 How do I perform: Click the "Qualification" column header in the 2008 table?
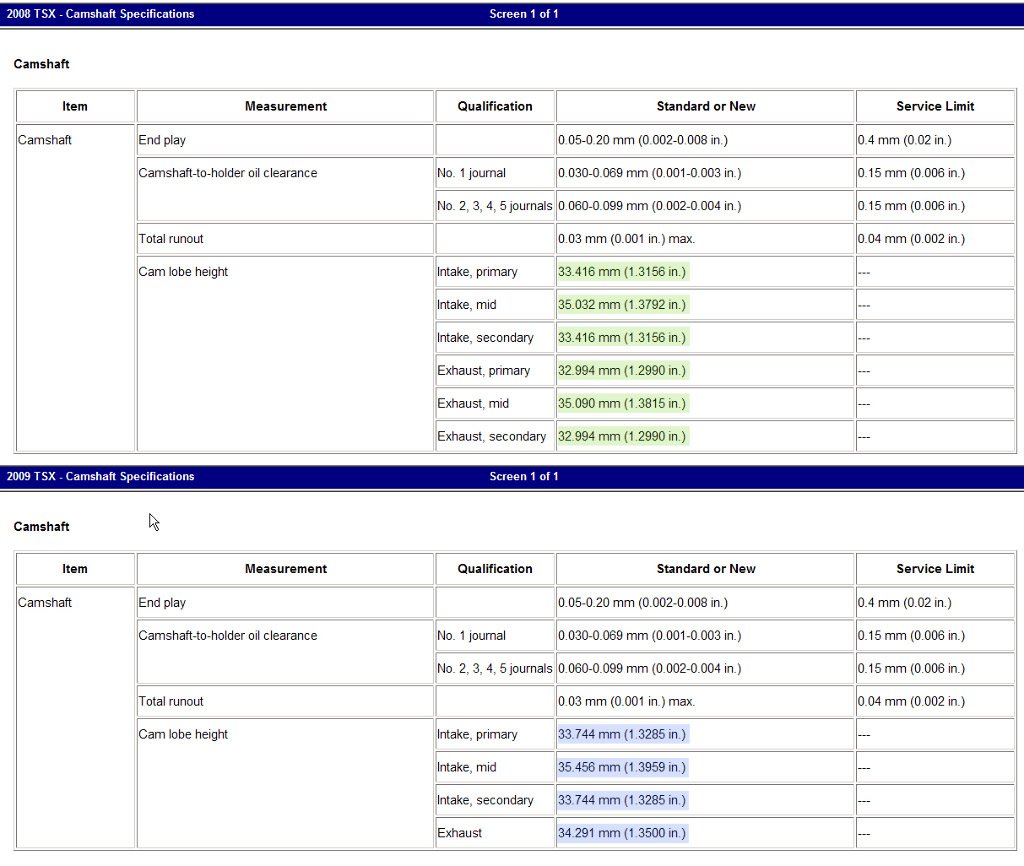click(495, 106)
